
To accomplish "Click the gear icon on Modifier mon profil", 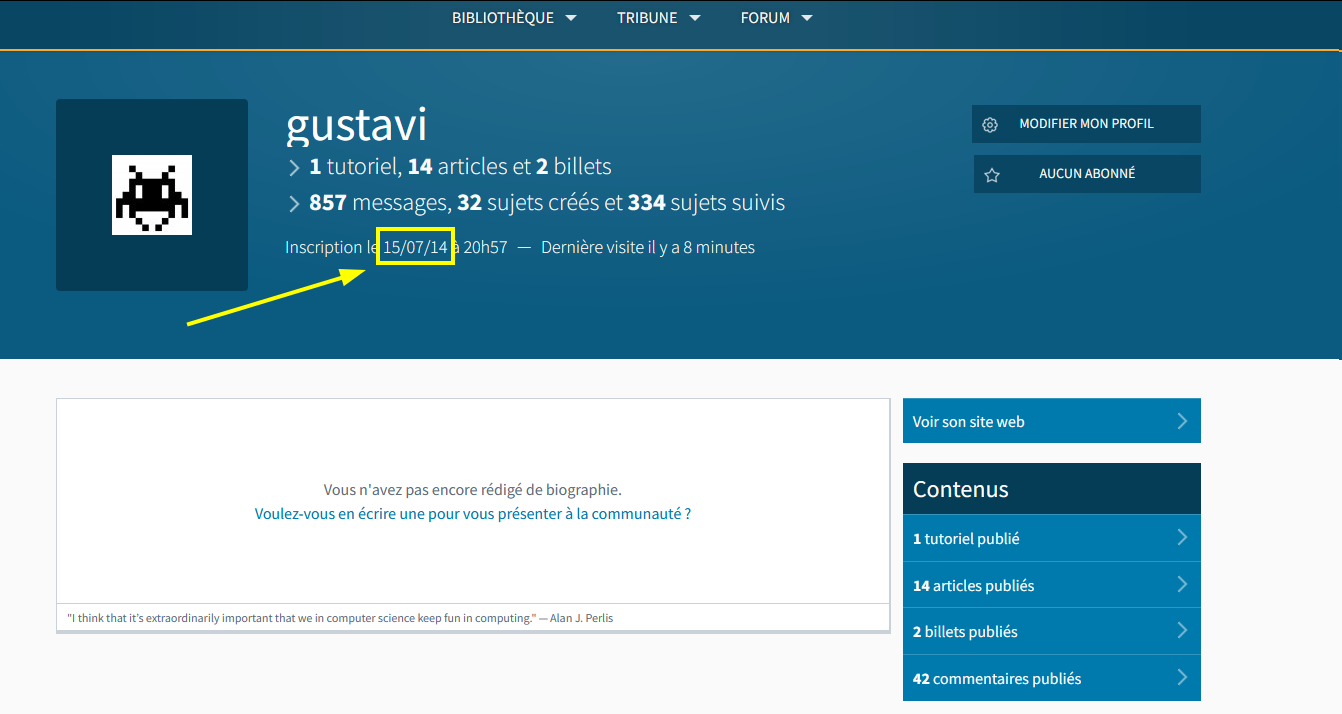I will tap(990, 125).
